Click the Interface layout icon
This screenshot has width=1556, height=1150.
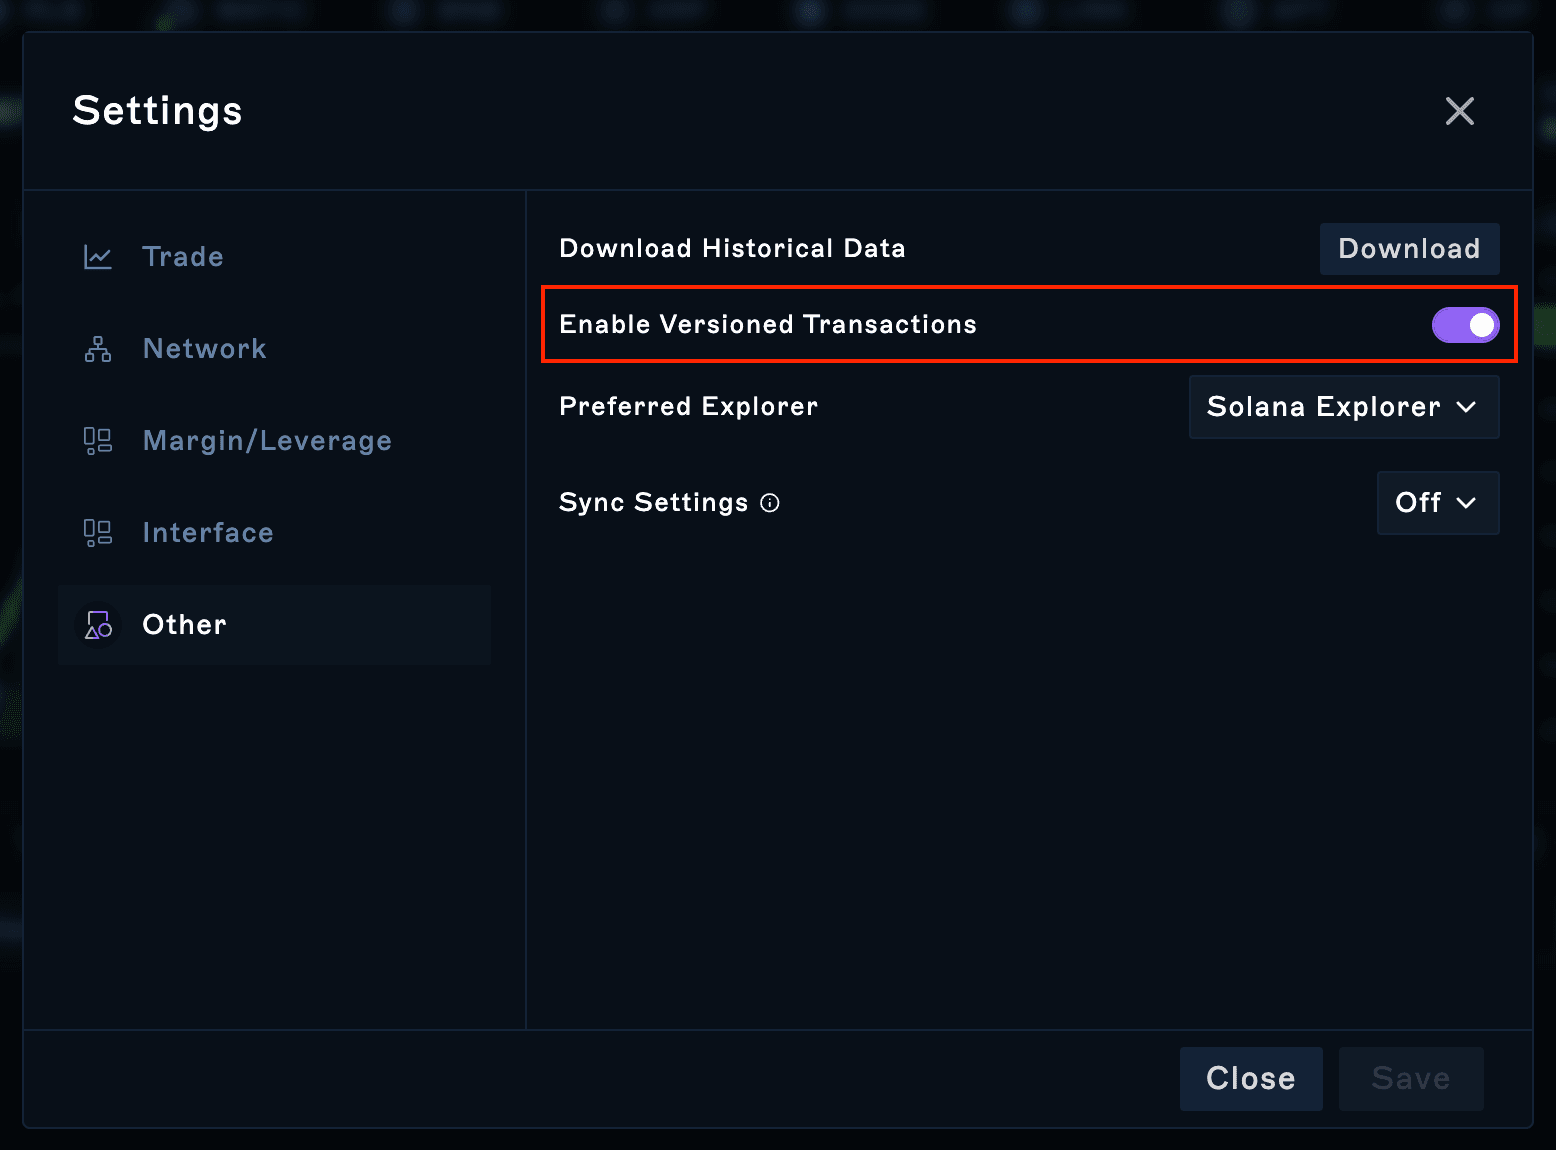(x=98, y=533)
